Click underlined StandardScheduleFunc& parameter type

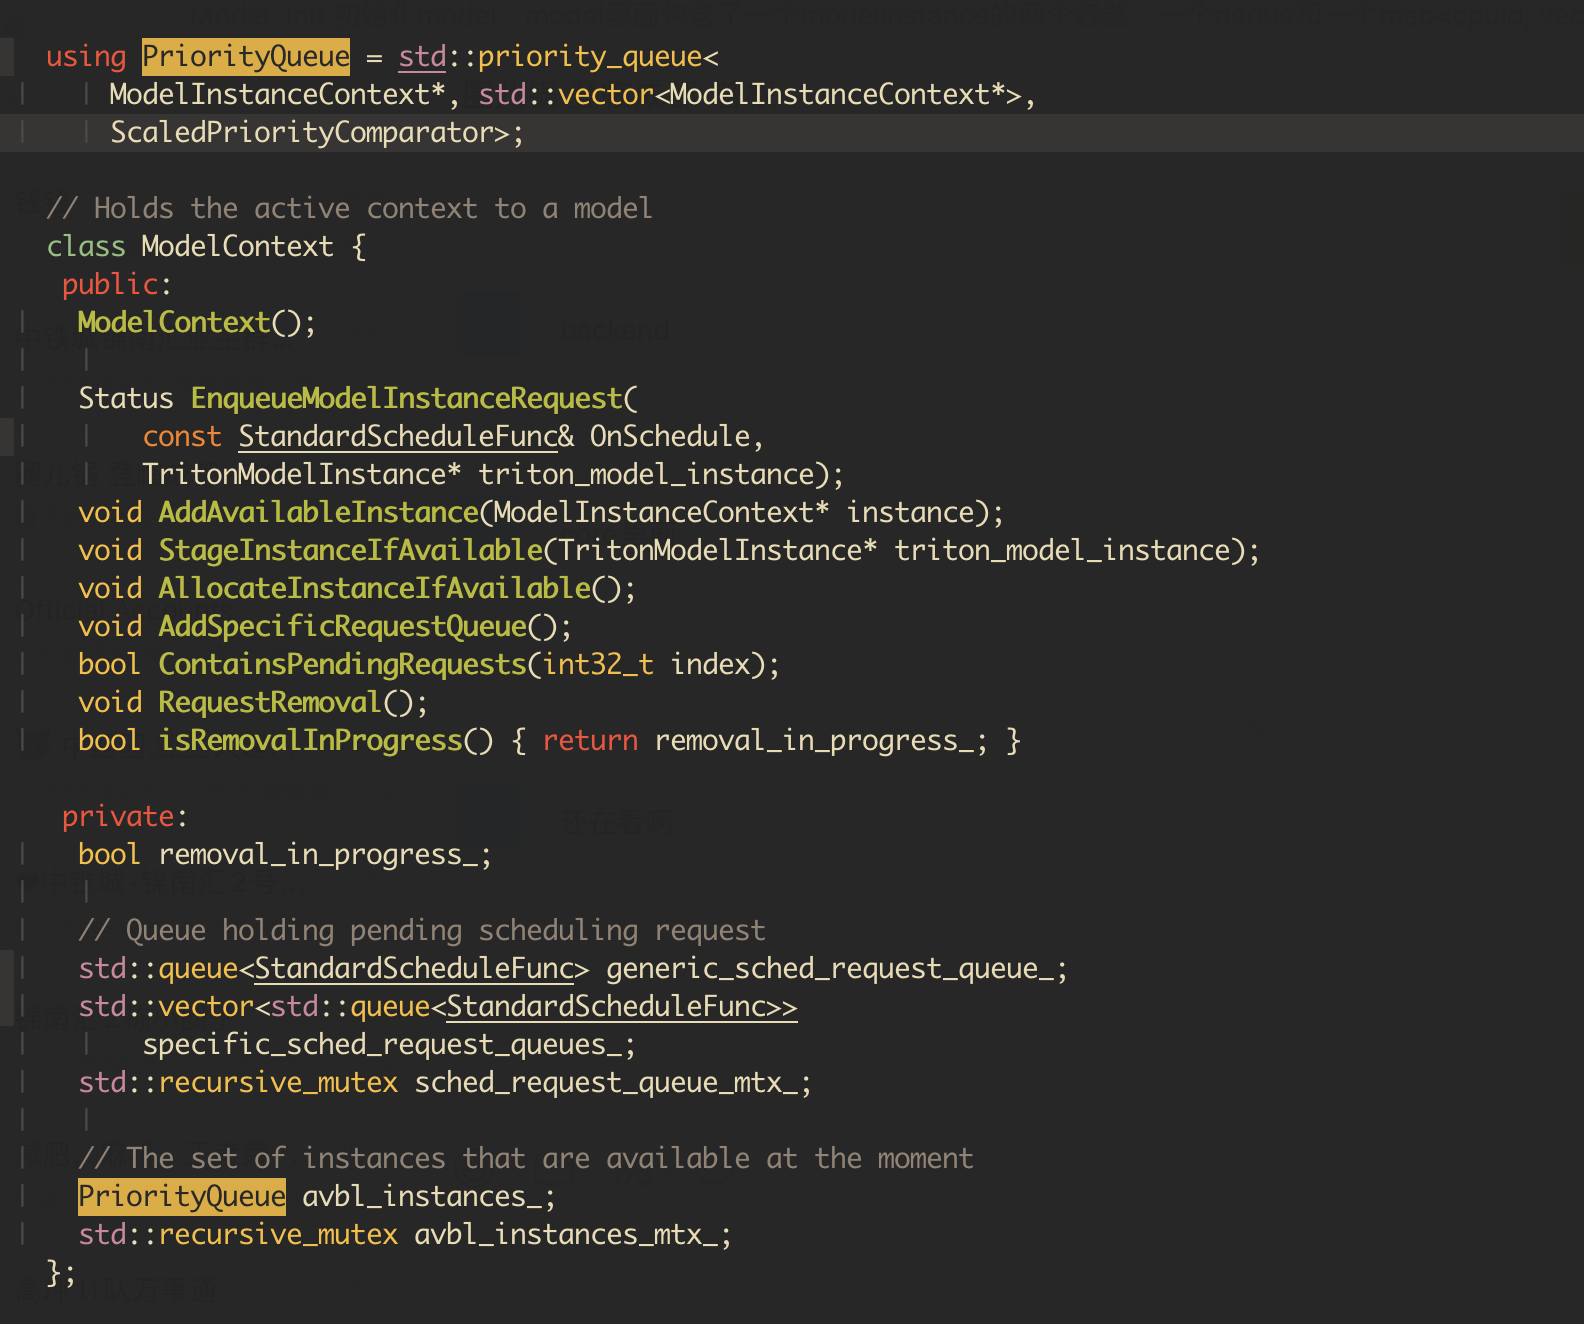click(406, 437)
